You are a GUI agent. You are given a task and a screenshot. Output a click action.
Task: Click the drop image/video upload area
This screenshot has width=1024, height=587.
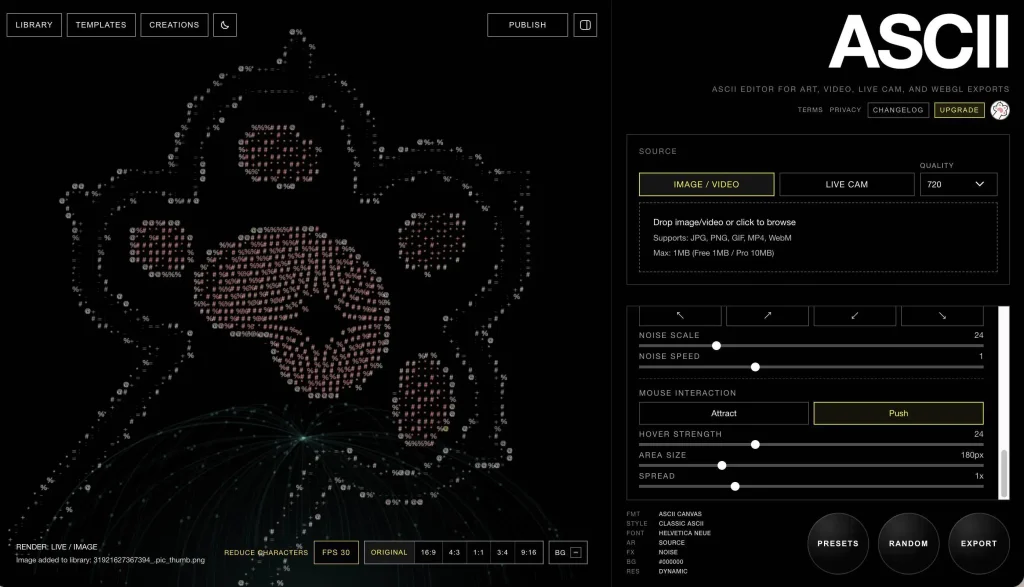[817, 237]
